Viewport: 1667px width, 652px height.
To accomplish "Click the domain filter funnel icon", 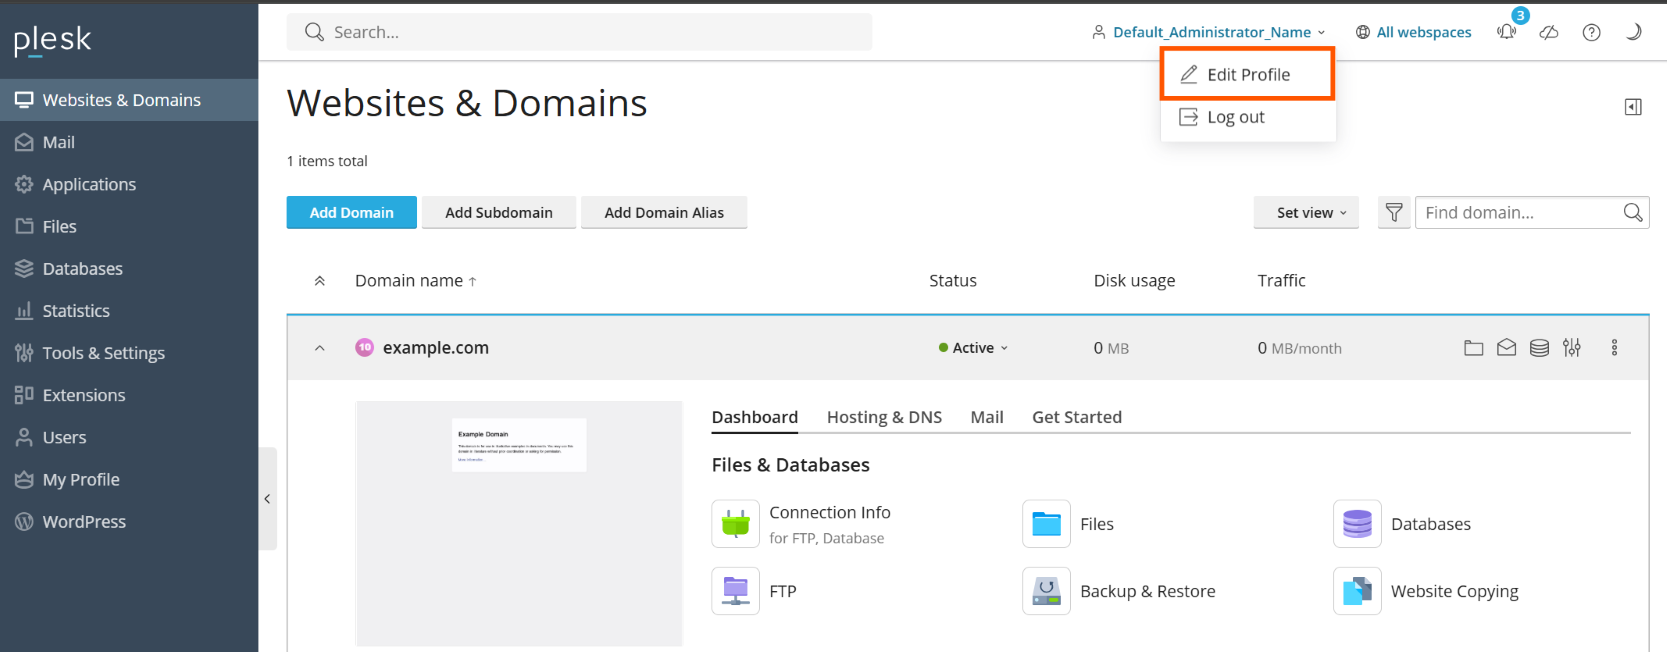I will tap(1393, 212).
